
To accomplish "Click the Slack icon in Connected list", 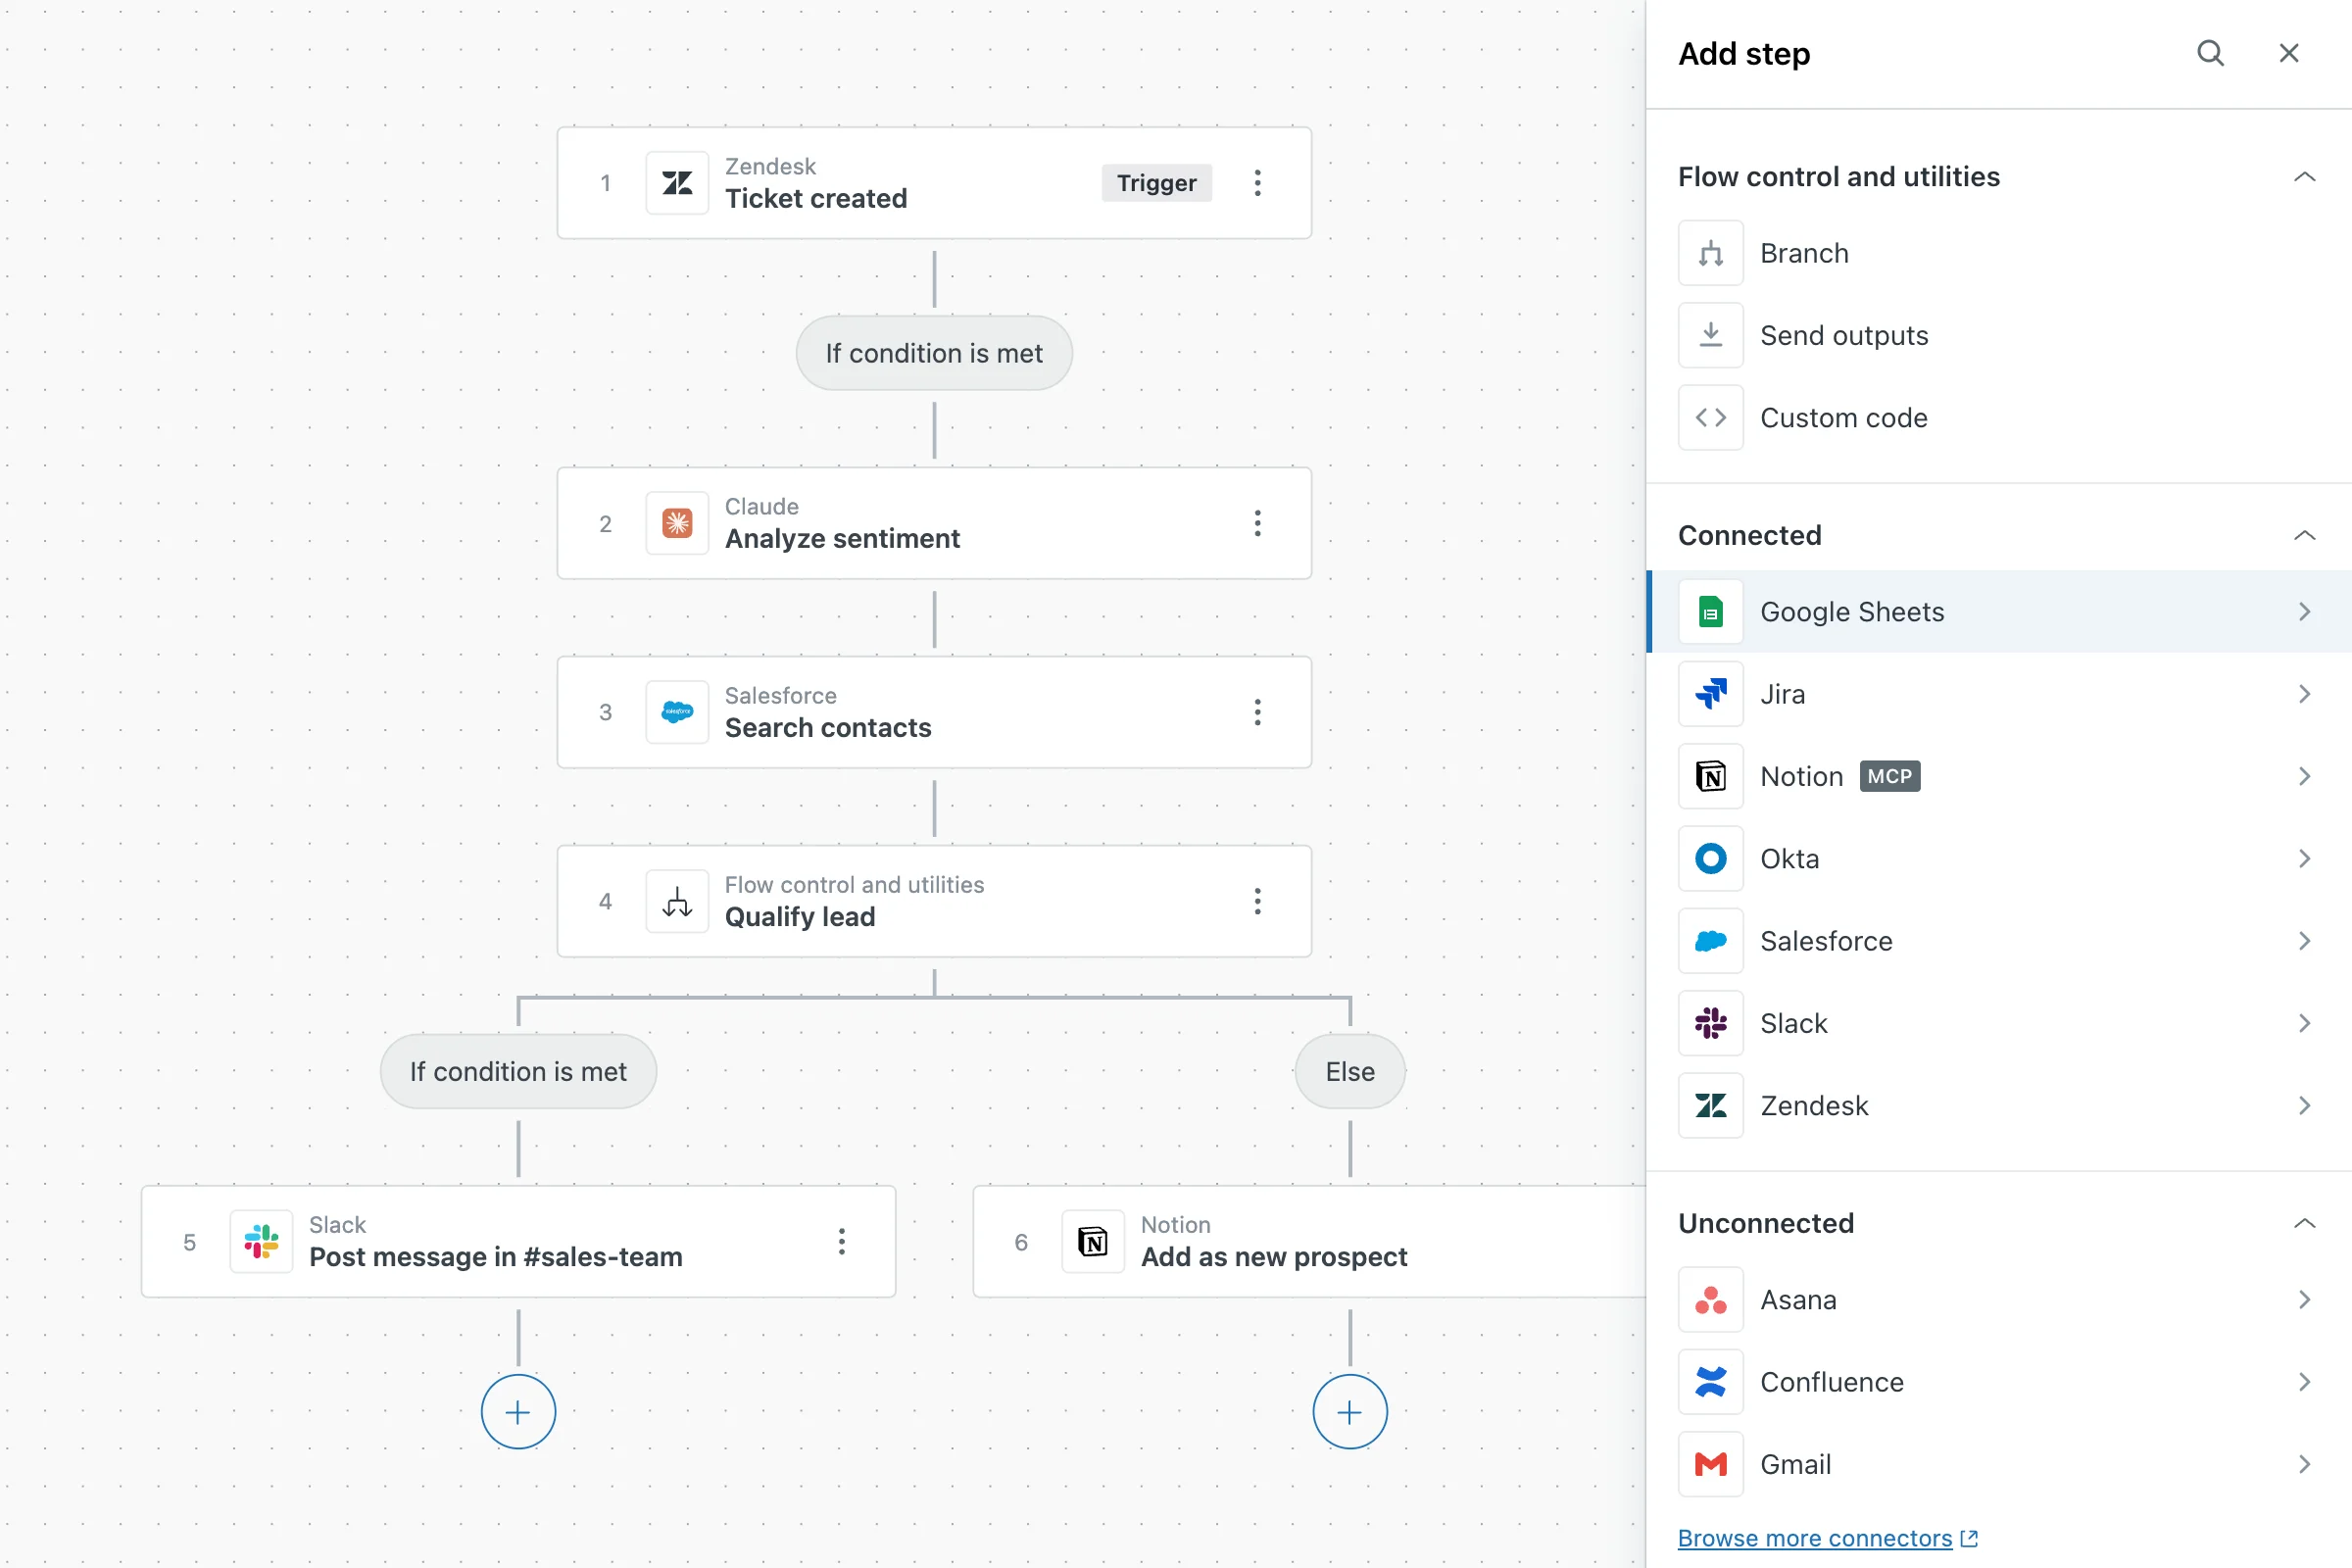I will pos(1711,1023).
